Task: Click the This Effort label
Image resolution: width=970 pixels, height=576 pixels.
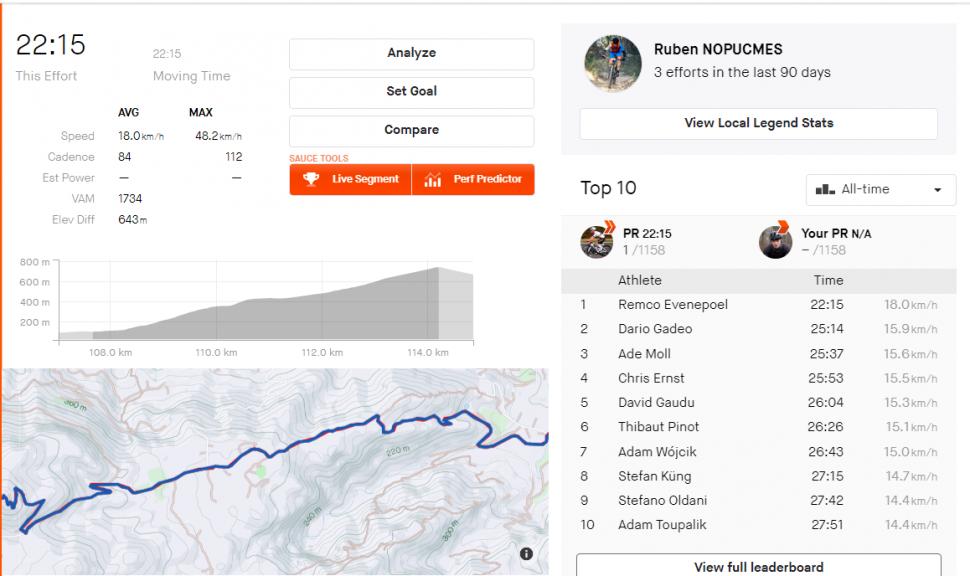Action: [x=46, y=76]
